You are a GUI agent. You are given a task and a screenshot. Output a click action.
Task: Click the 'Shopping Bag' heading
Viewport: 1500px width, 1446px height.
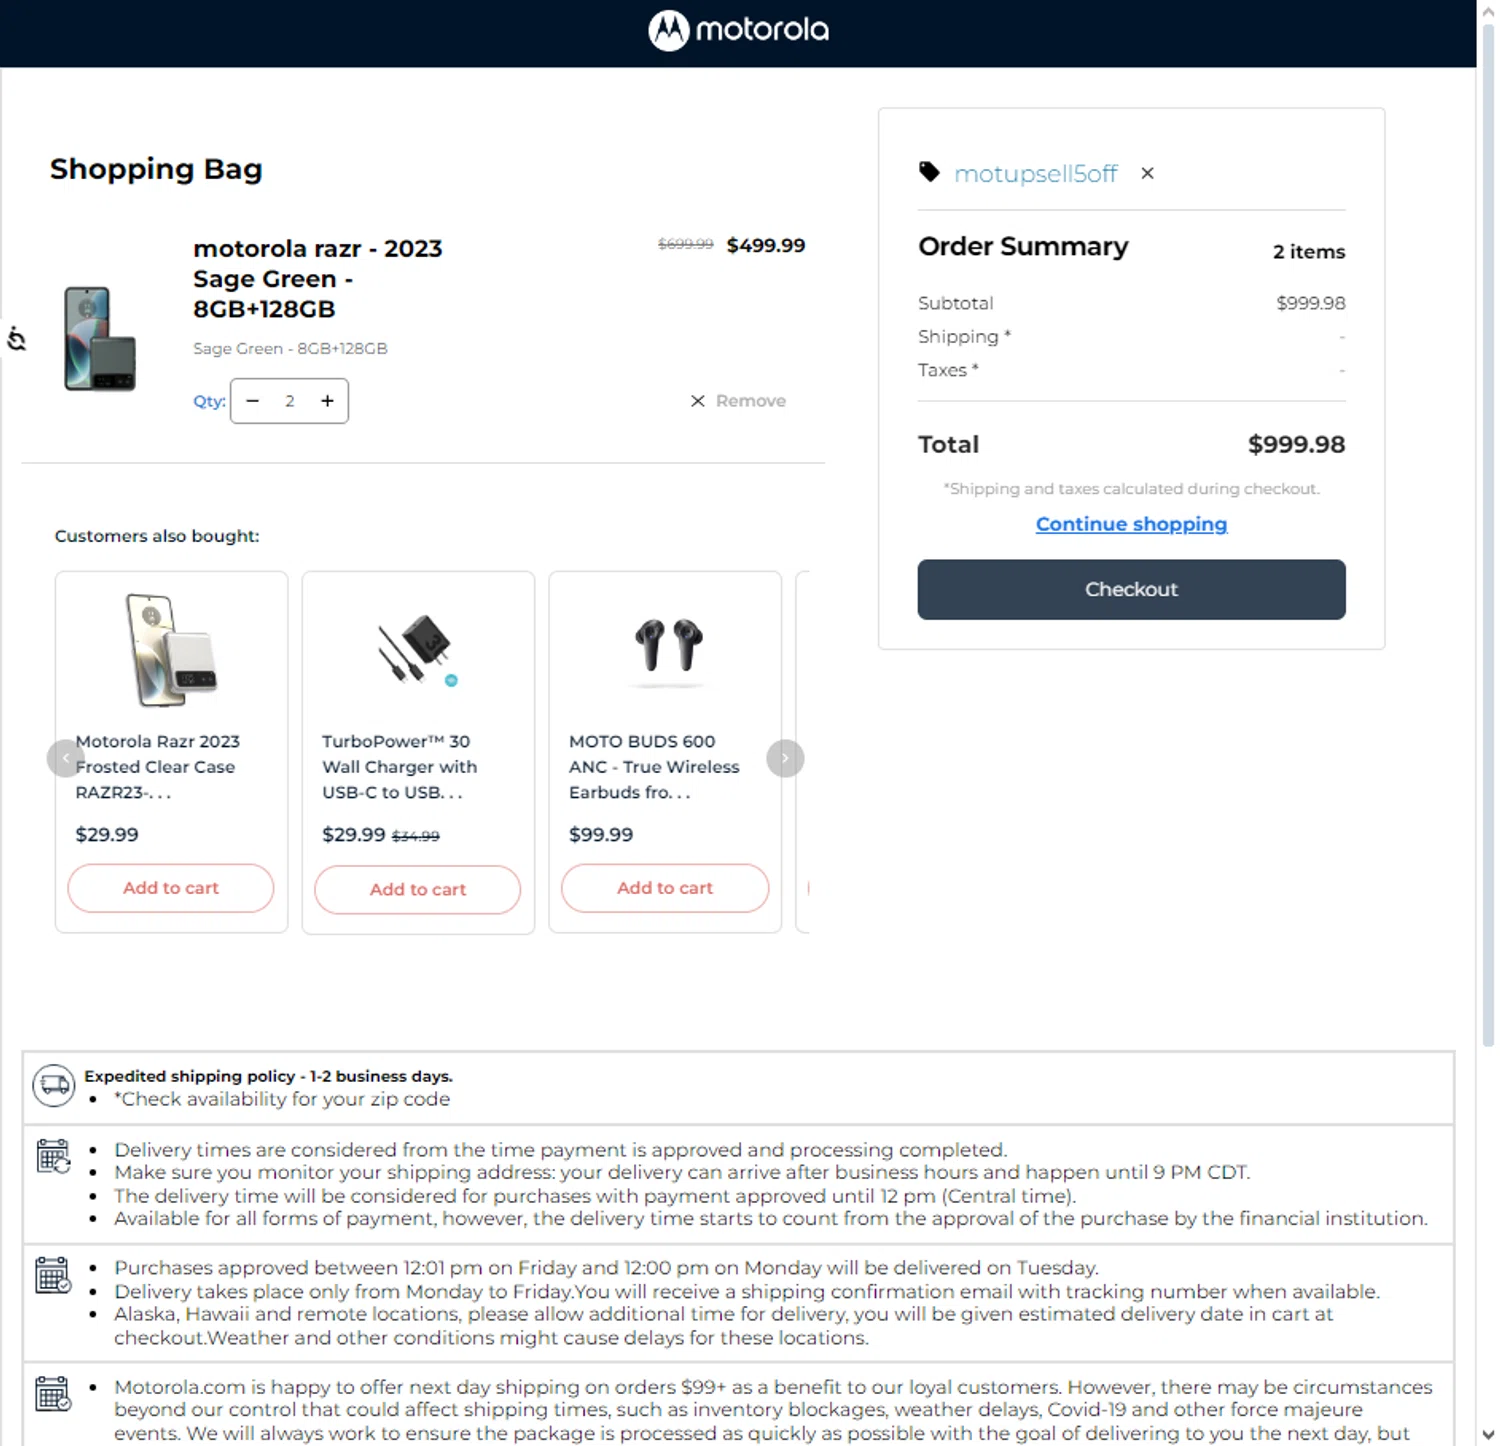point(156,169)
